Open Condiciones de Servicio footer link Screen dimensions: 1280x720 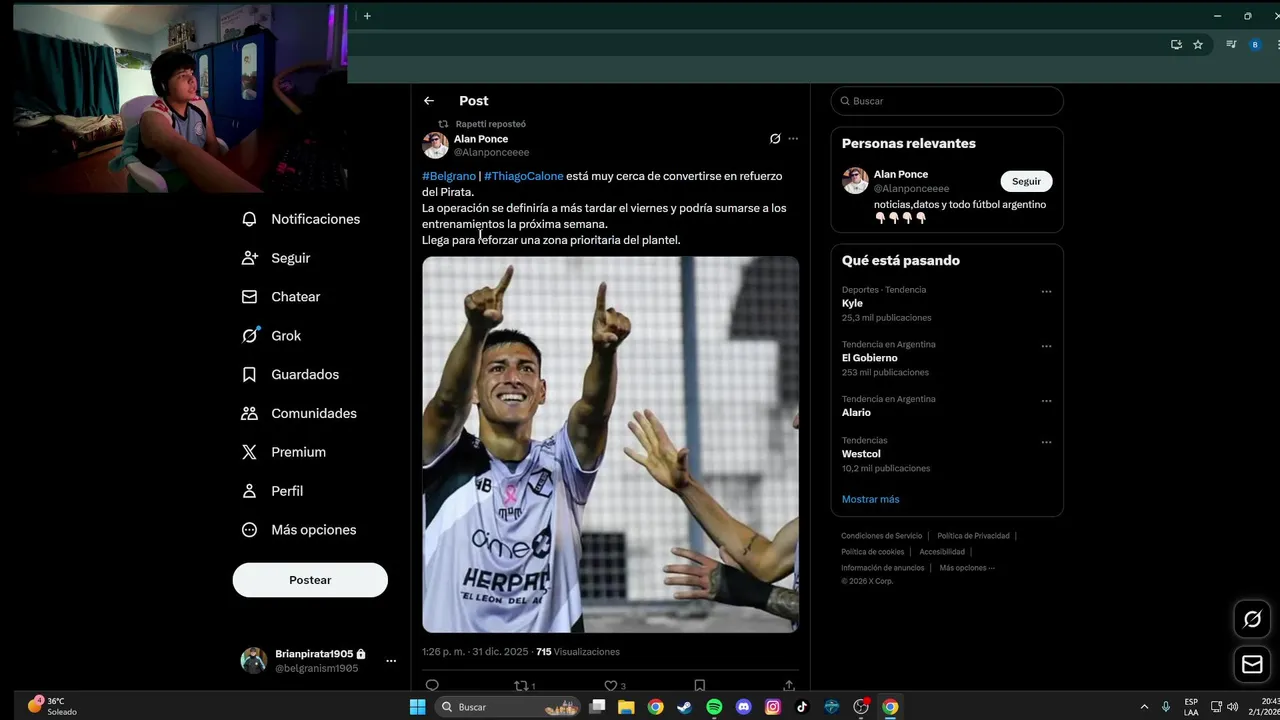coord(882,536)
